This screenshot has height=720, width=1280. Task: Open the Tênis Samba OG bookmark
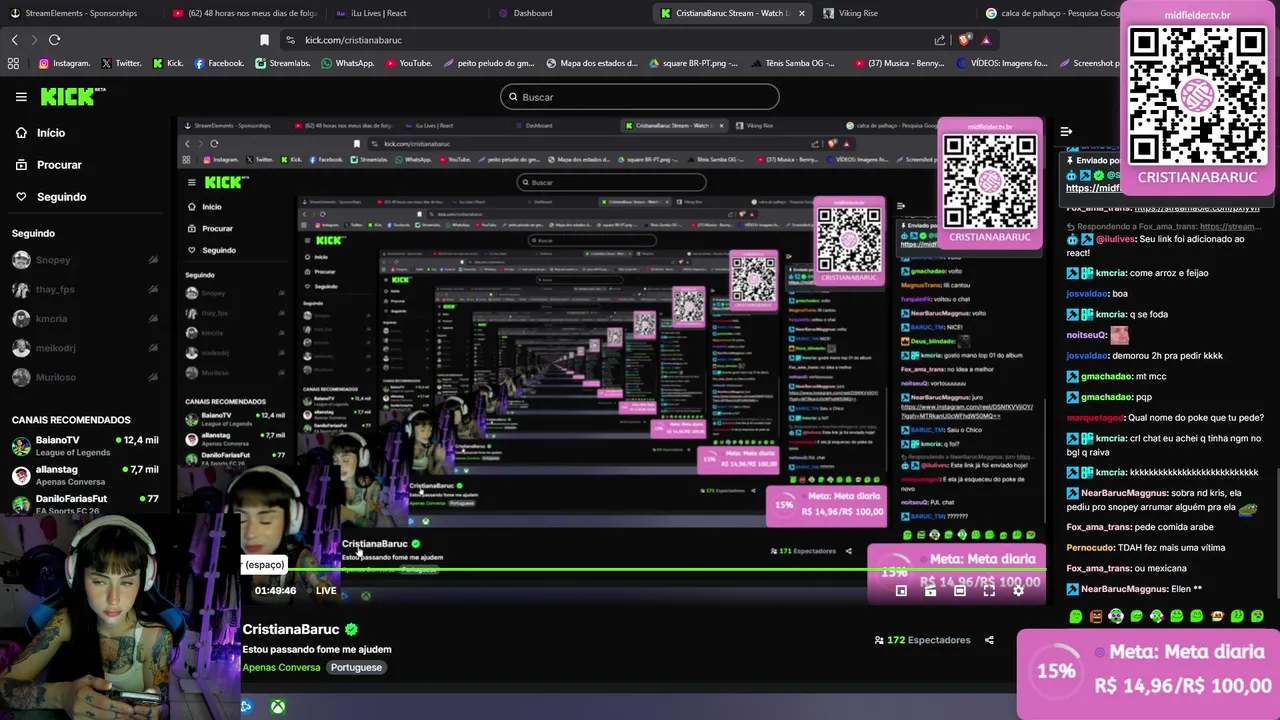[x=791, y=63]
